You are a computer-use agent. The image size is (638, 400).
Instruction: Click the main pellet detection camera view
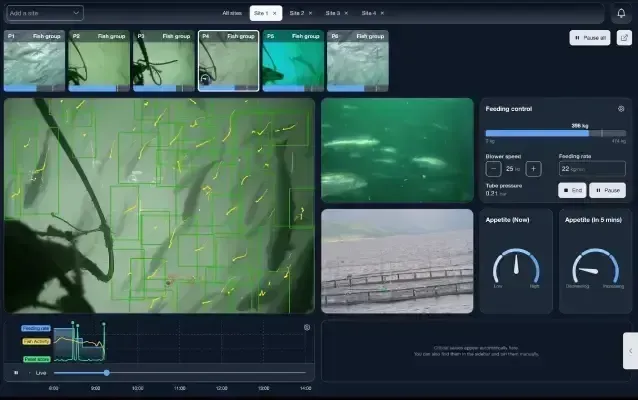159,205
